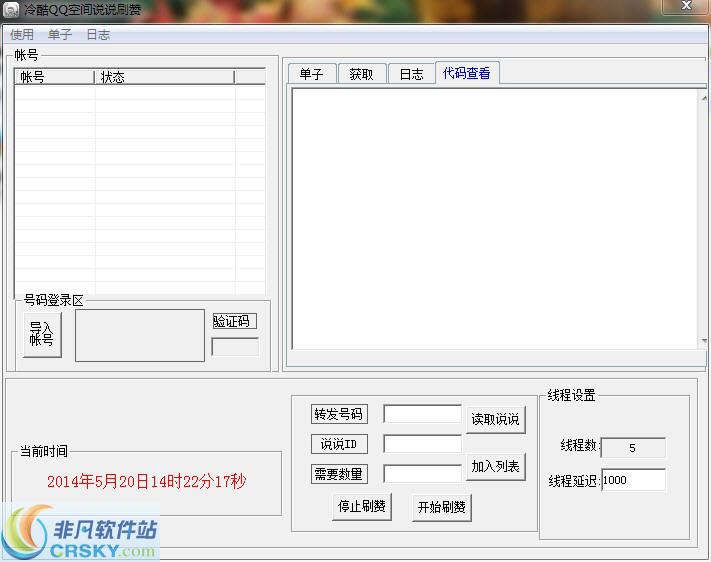Click the 读取说说 button

coord(495,419)
